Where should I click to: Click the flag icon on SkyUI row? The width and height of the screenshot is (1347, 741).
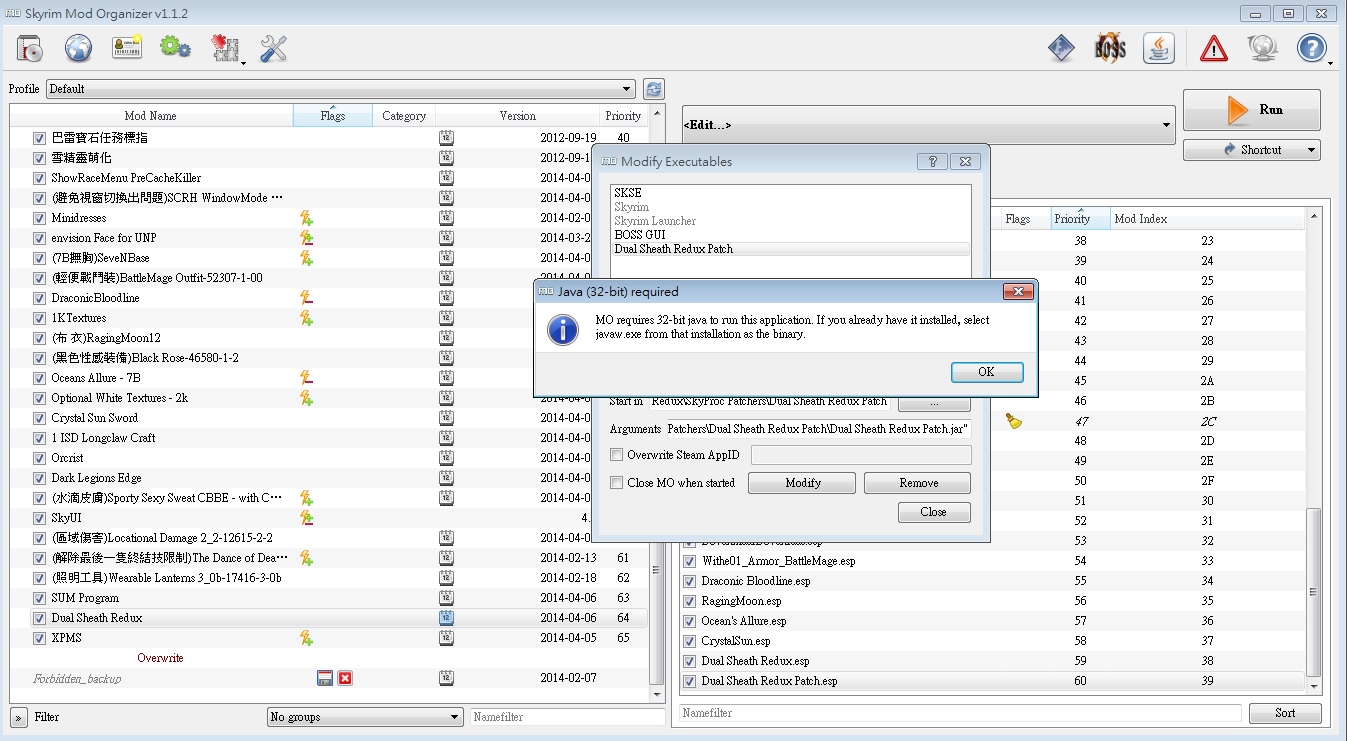(x=307, y=518)
